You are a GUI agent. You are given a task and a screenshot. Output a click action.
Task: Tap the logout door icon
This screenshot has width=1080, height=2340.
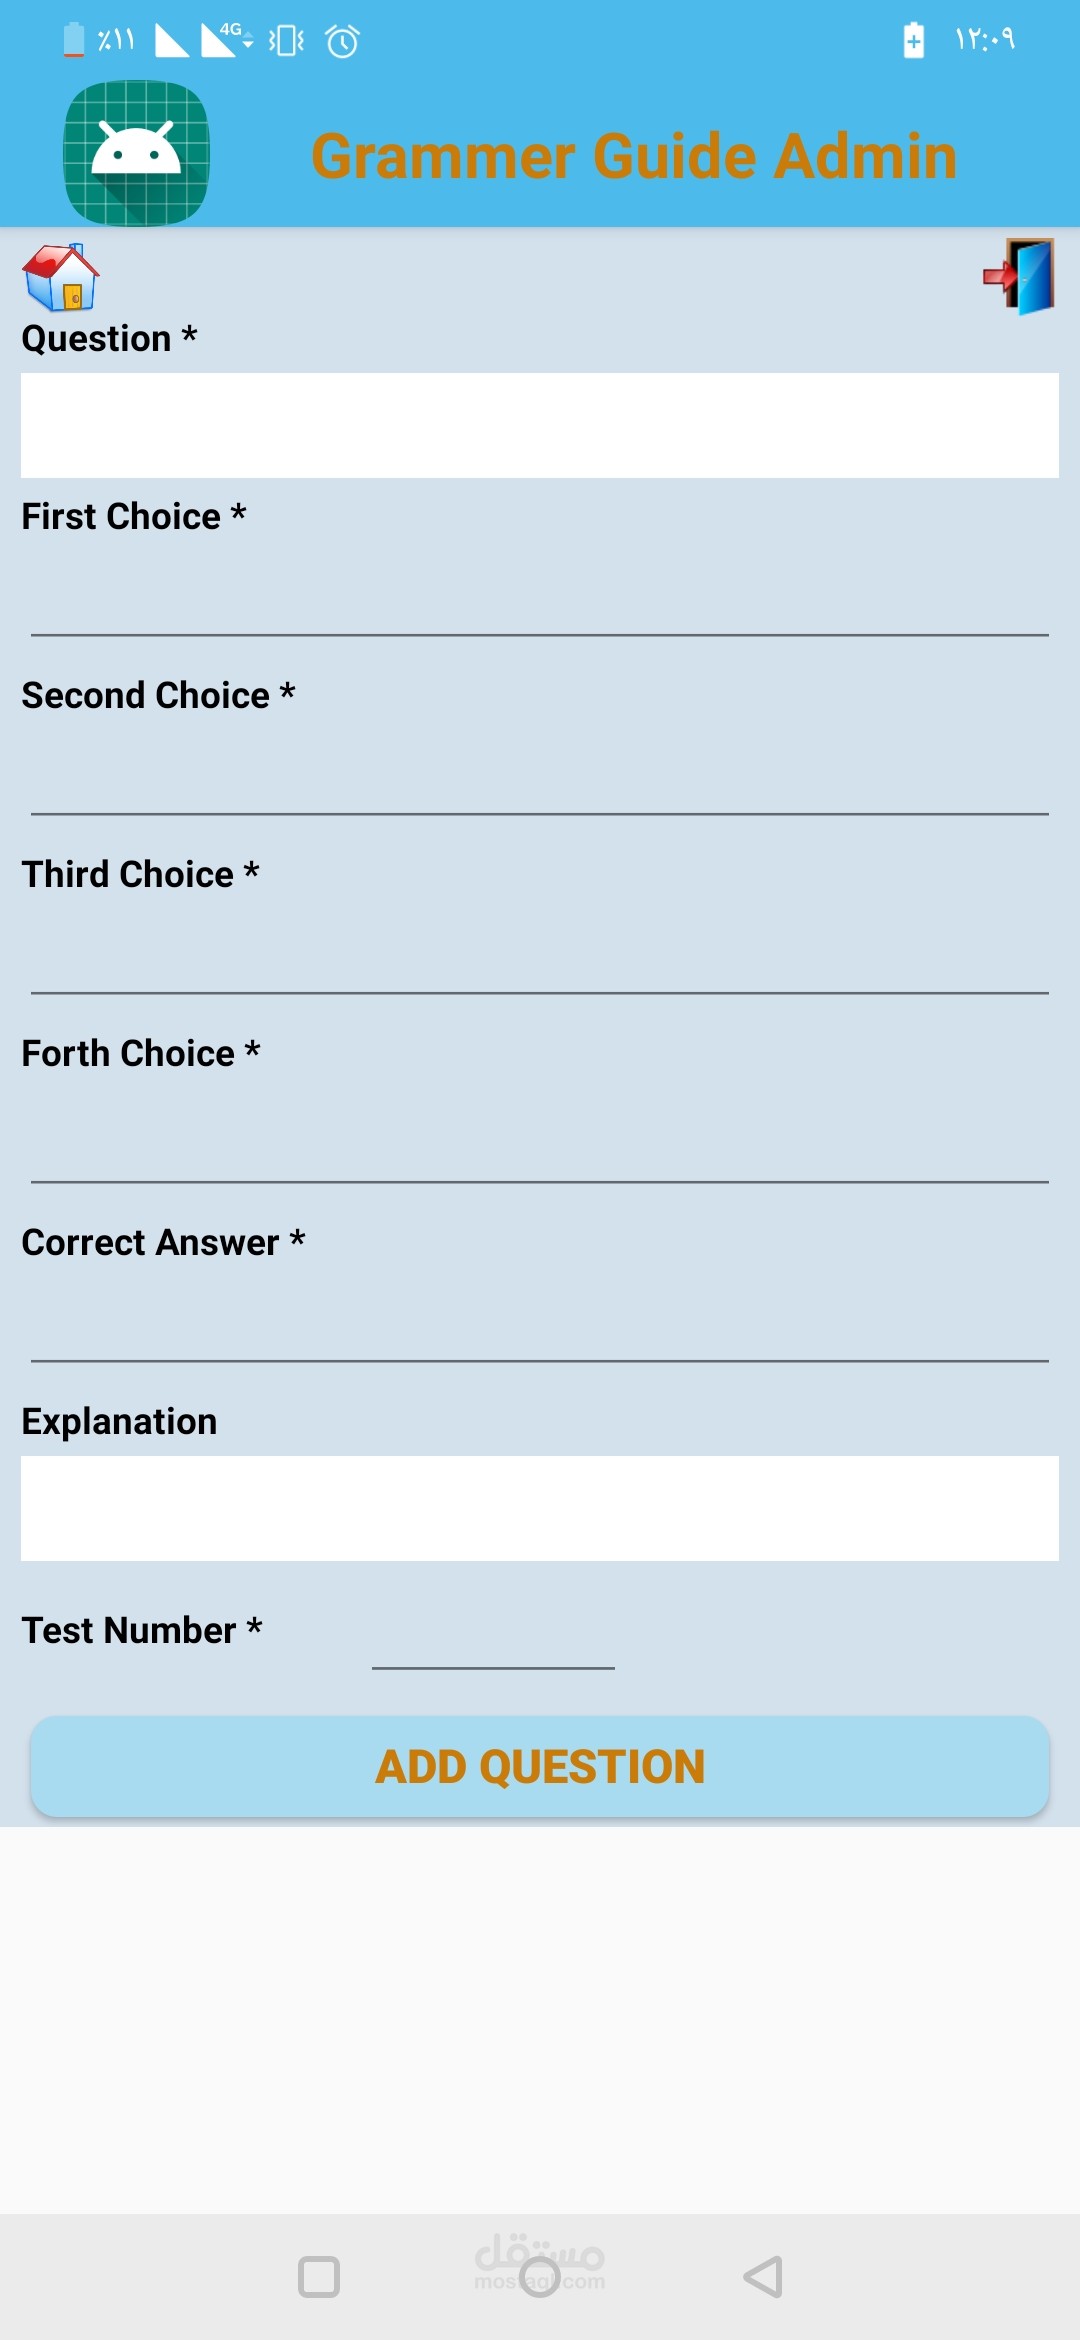[x=1019, y=276]
